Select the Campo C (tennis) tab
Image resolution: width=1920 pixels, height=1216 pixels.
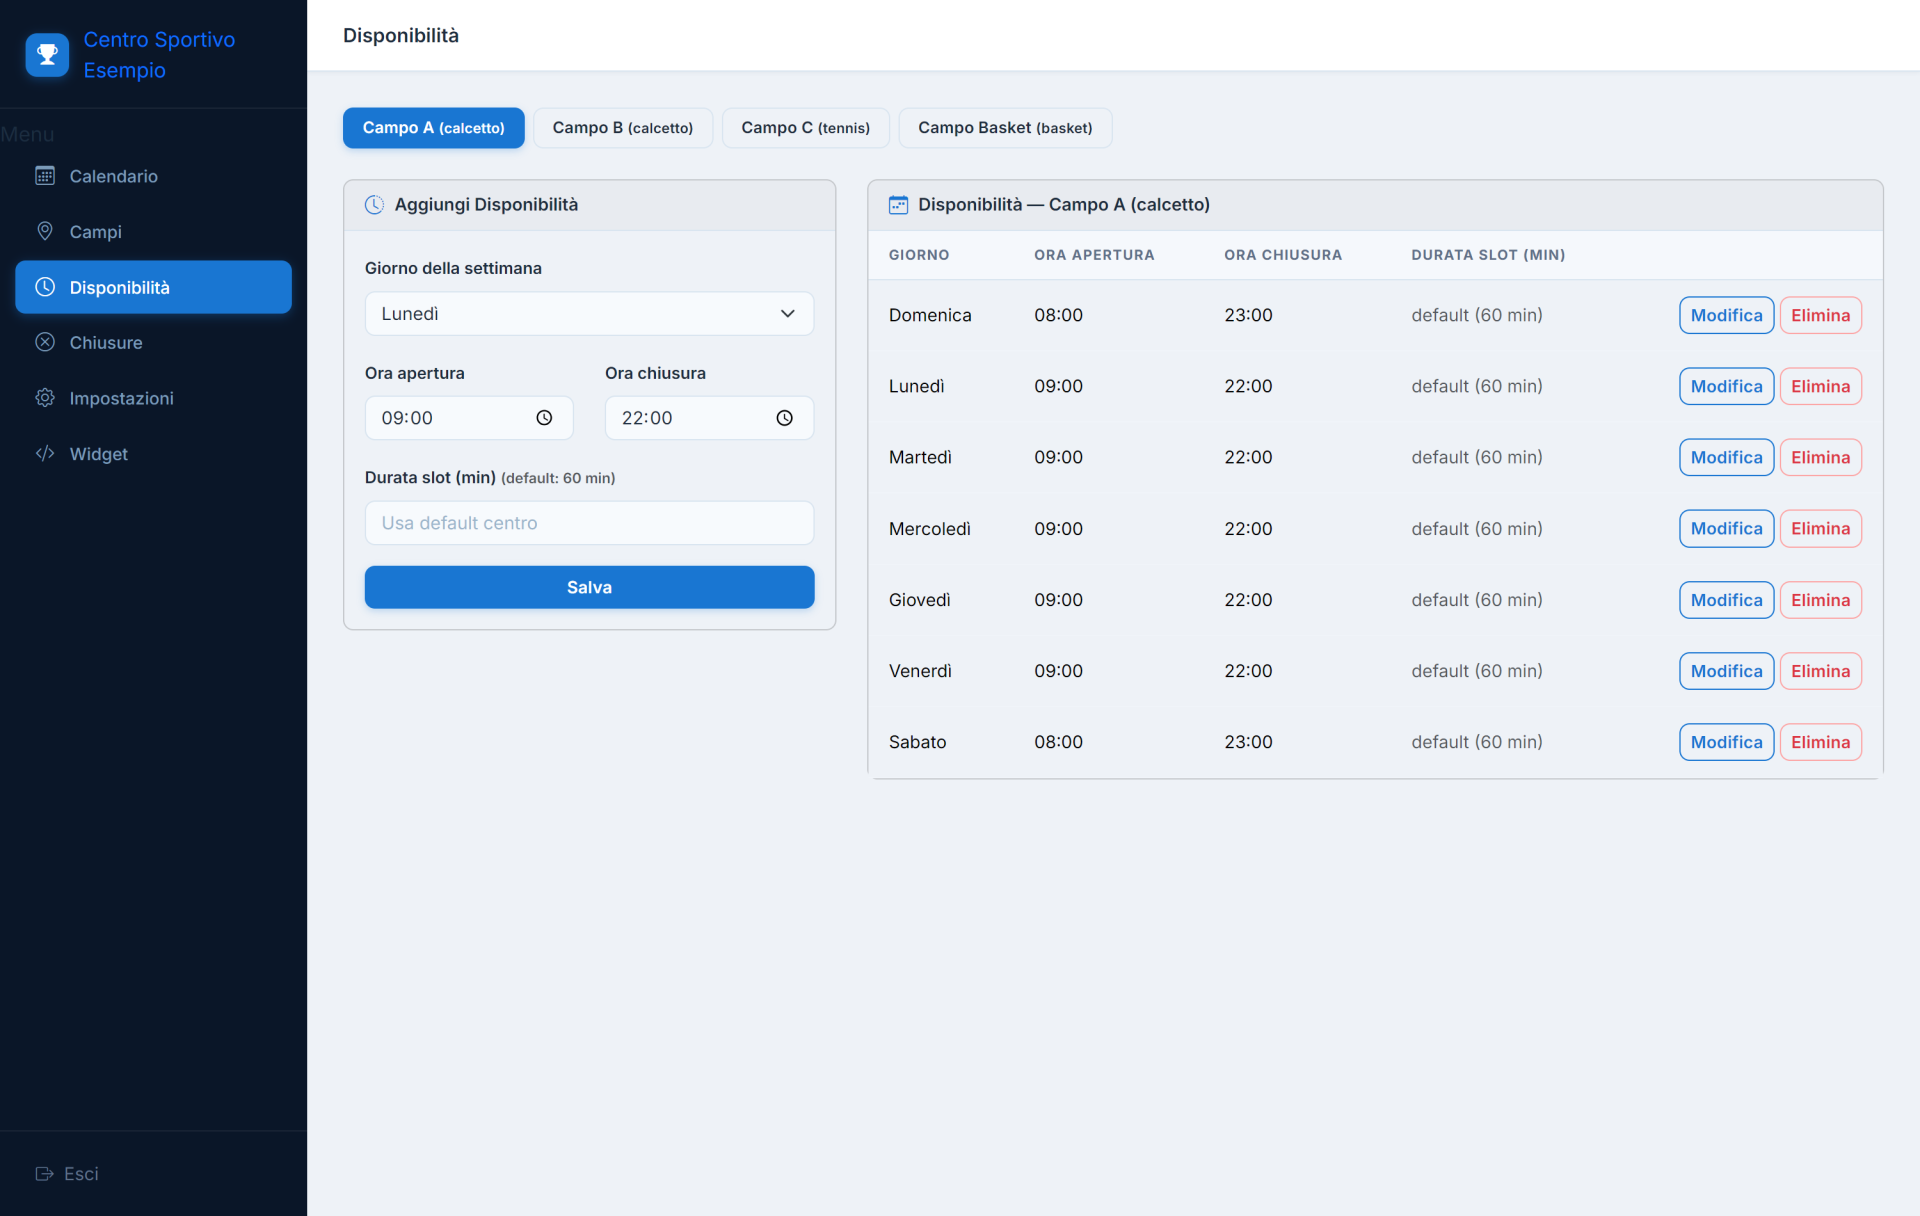point(805,128)
